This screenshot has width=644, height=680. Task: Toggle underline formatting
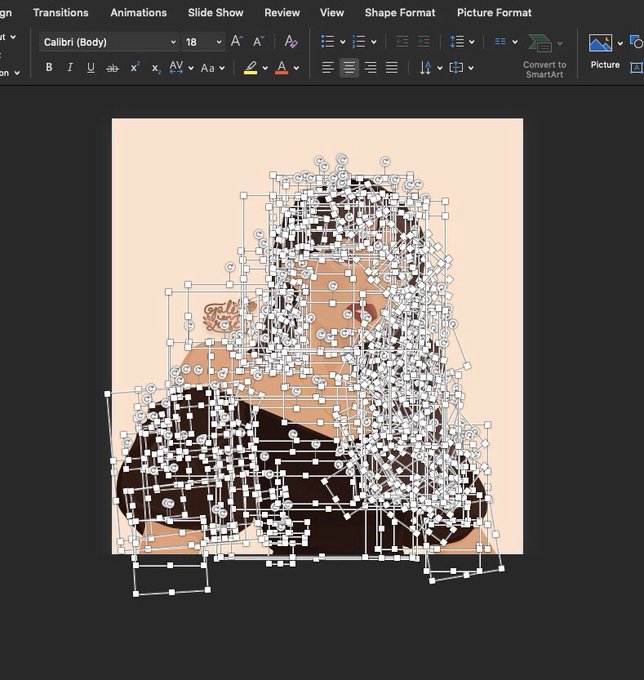coord(91,68)
